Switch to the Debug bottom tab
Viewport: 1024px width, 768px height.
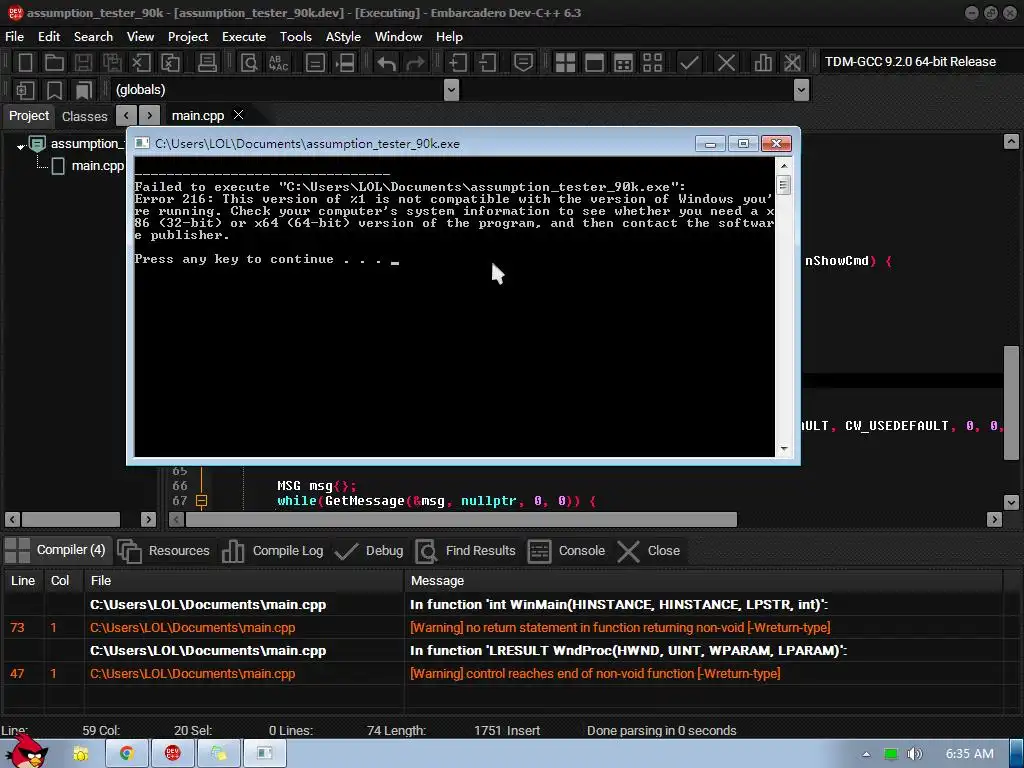370,551
